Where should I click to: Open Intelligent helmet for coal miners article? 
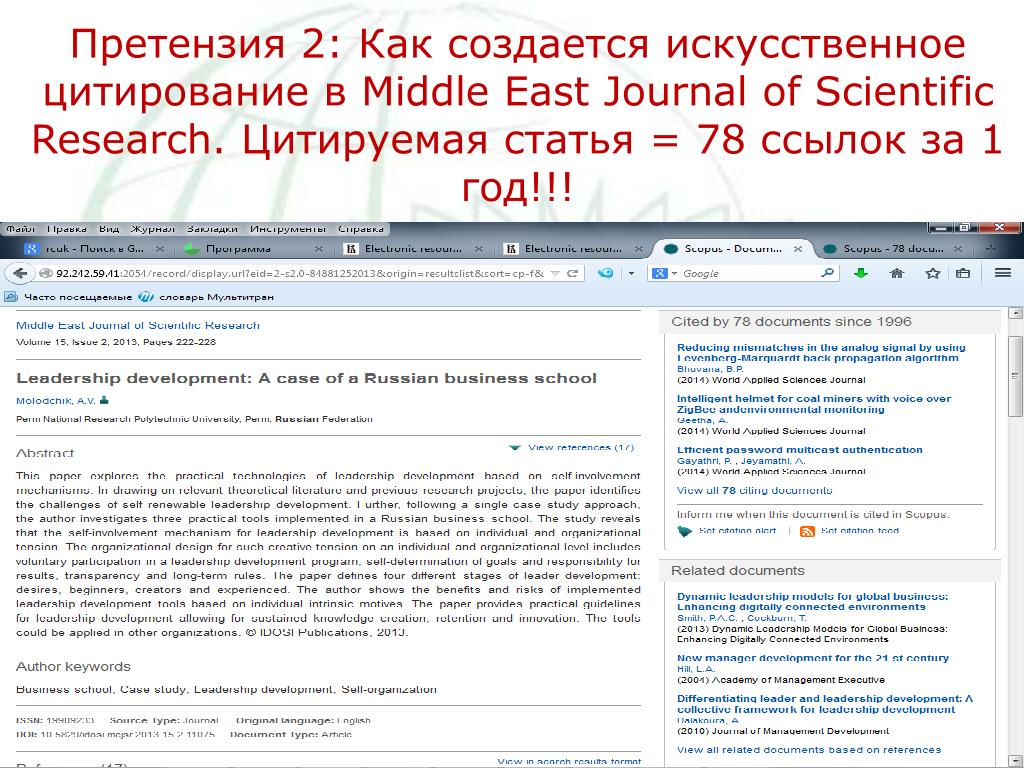pyautogui.click(x=814, y=404)
